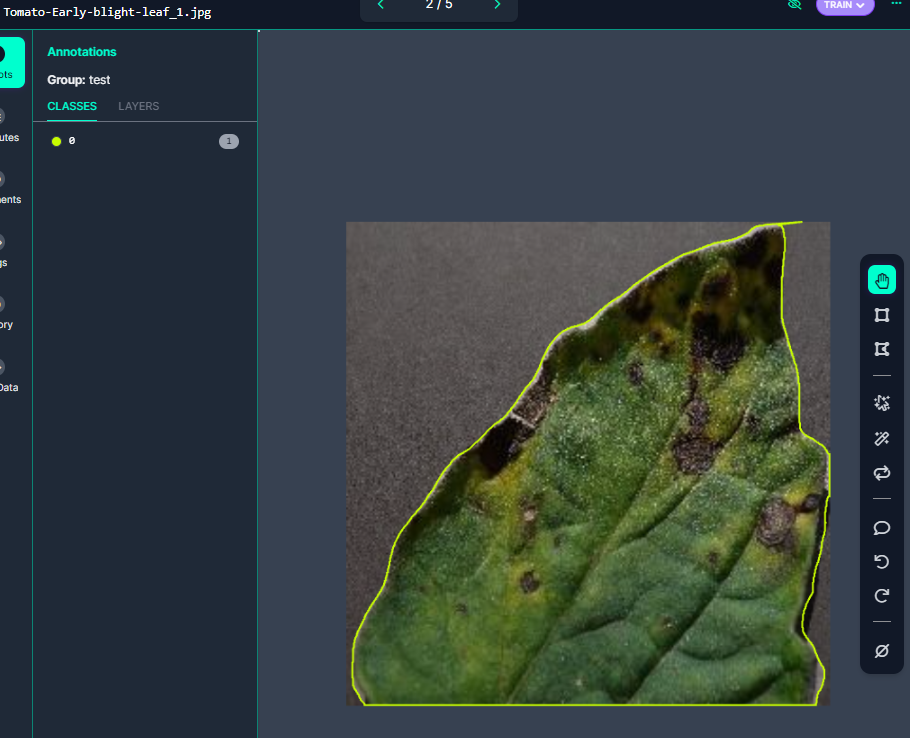Toggle annotation visibility with the eye icon
This screenshot has width=910, height=738.
coord(793,5)
